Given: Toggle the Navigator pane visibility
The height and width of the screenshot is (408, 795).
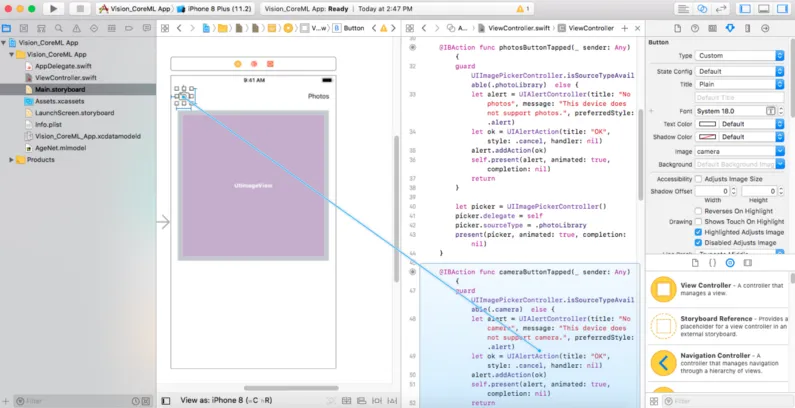Looking at the screenshot, I should (745, 9).
